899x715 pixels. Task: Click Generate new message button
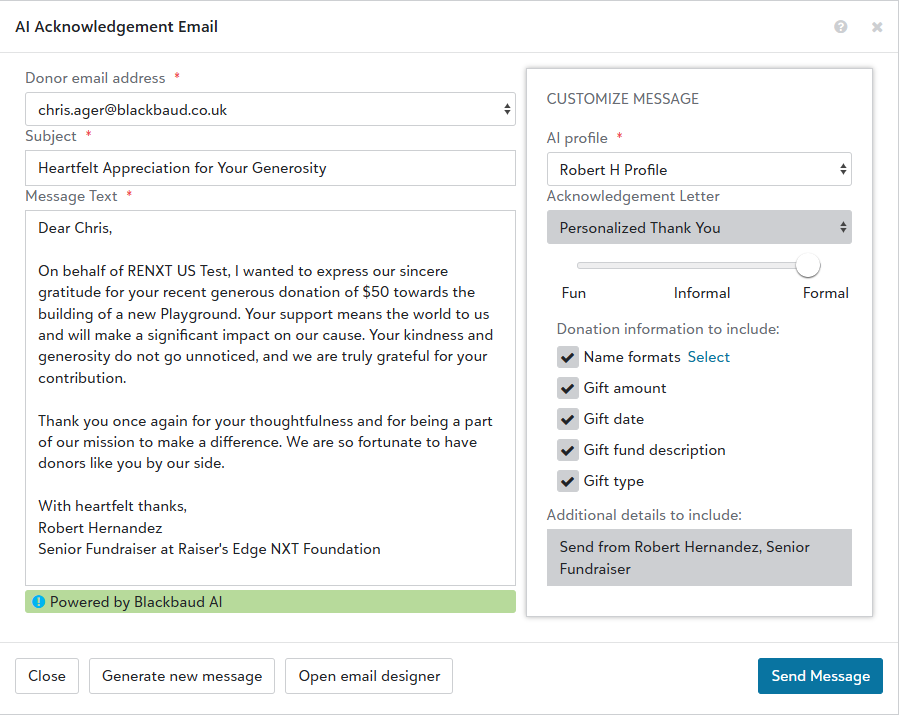pyautogui.click(x=182, y=676)
